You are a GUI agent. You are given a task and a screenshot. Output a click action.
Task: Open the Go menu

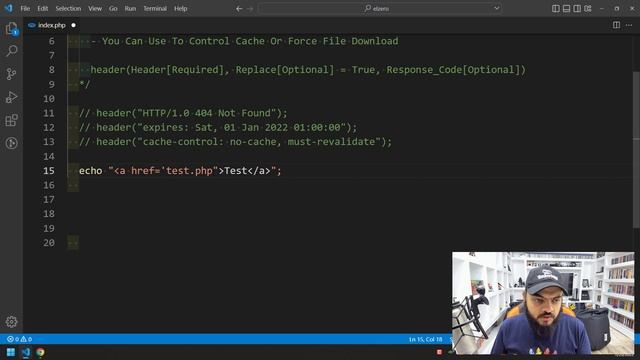point(113,9)
